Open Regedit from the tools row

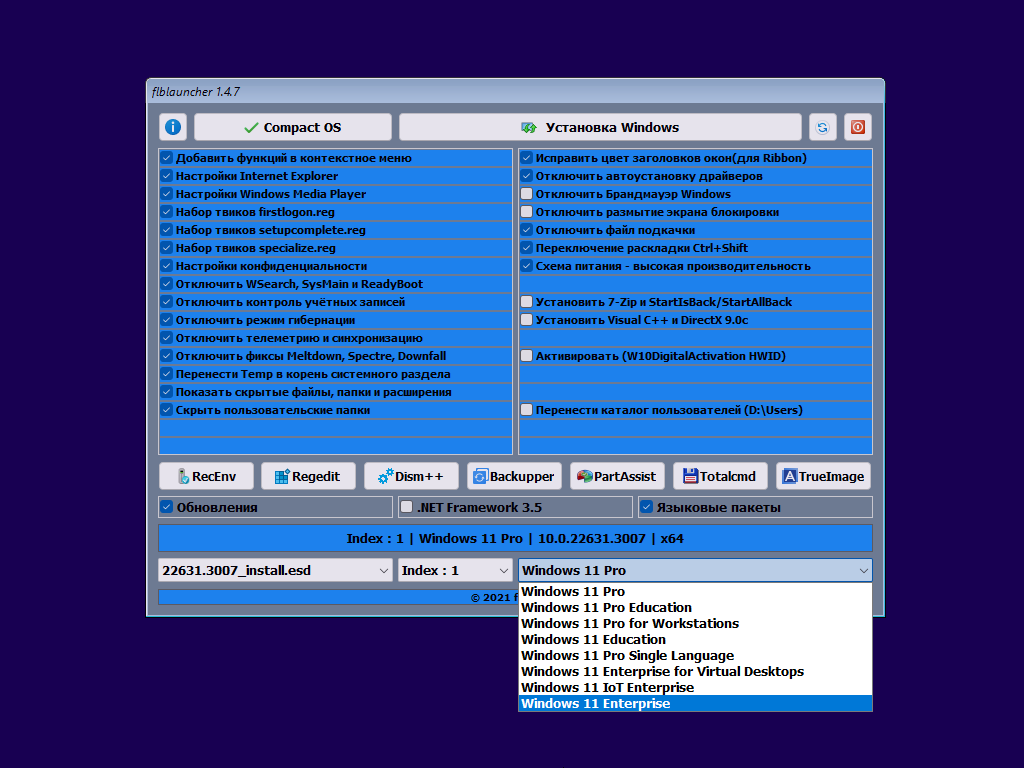click(308, 475)
